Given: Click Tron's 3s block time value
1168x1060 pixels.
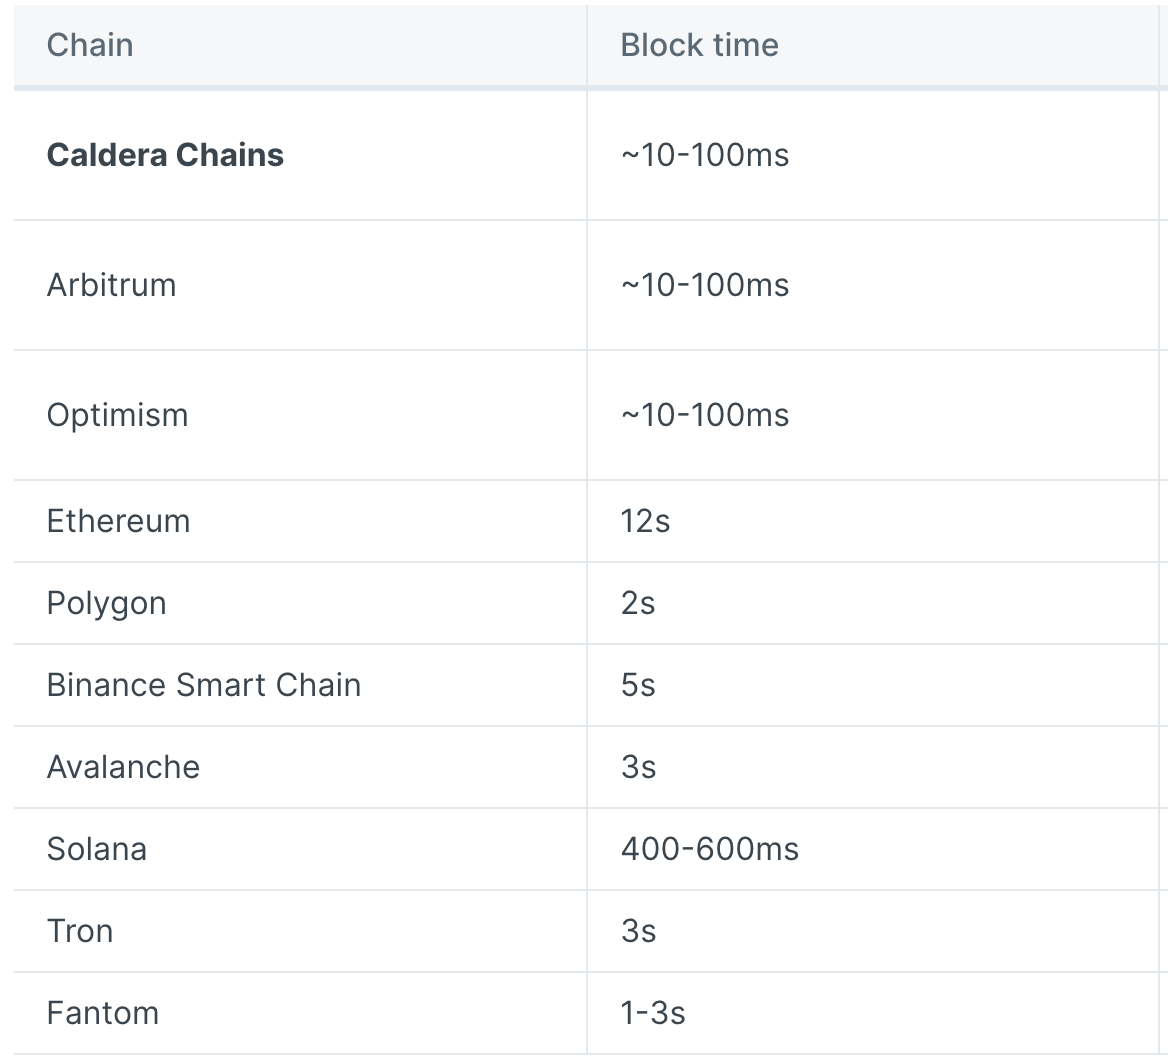Looking at the screenshot, I should coord(638,931).
